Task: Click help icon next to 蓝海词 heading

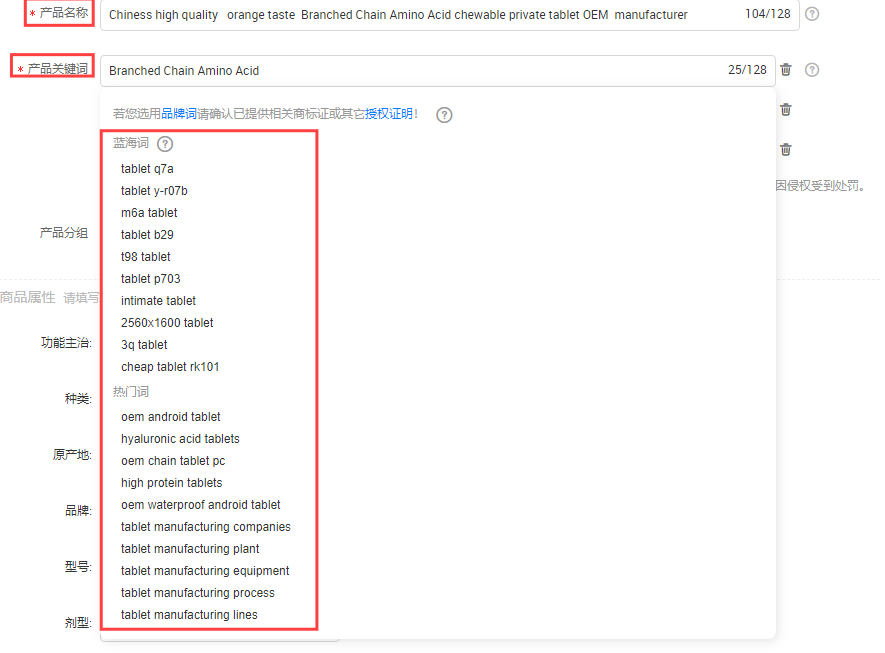Action: (165, 144)
